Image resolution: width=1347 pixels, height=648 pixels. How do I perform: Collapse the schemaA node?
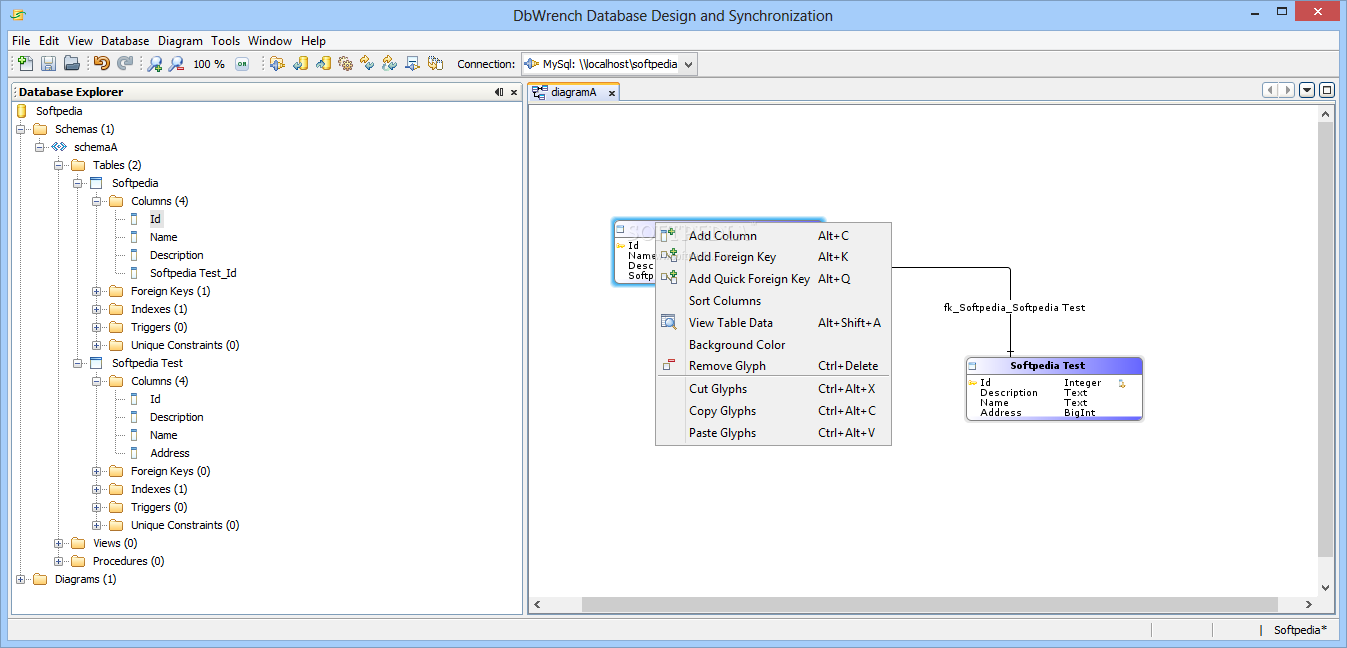40,147
